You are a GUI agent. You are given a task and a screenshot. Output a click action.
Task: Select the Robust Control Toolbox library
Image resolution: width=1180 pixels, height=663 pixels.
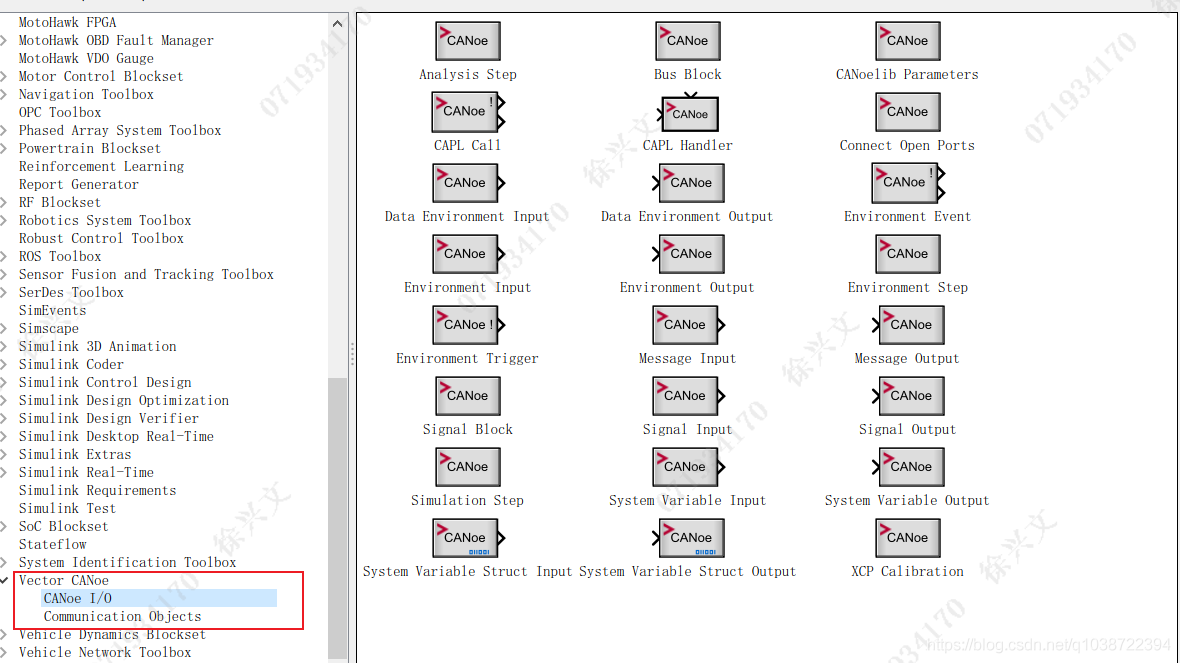pyautogui.click(x=101, y=239)
